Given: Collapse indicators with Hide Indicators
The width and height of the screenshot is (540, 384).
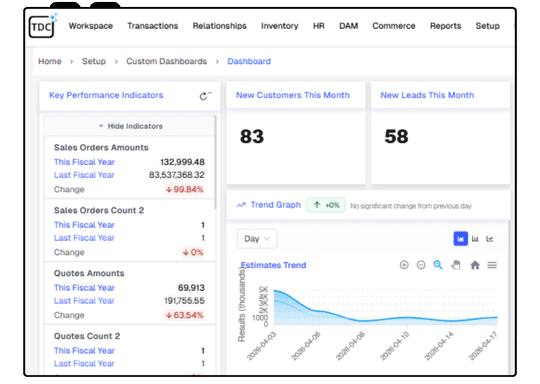Looking at the screenshot, I should click(131, 126).
